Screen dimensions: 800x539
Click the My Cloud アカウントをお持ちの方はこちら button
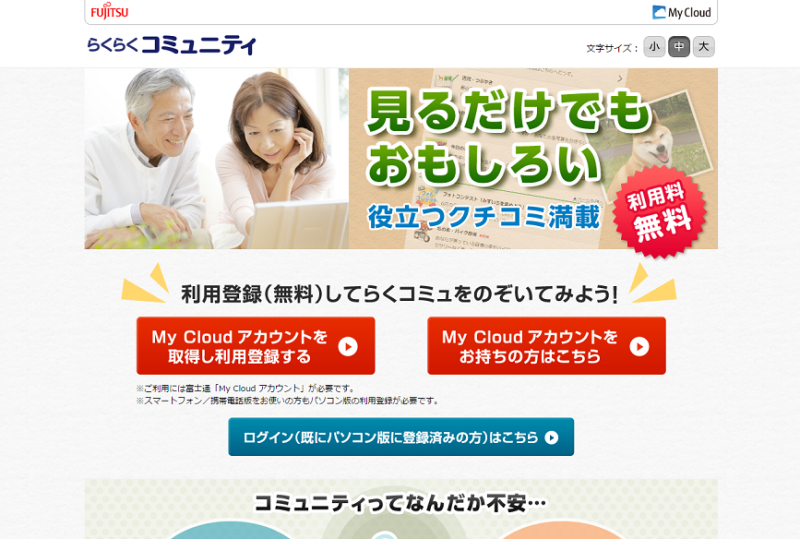click(546, 346)
